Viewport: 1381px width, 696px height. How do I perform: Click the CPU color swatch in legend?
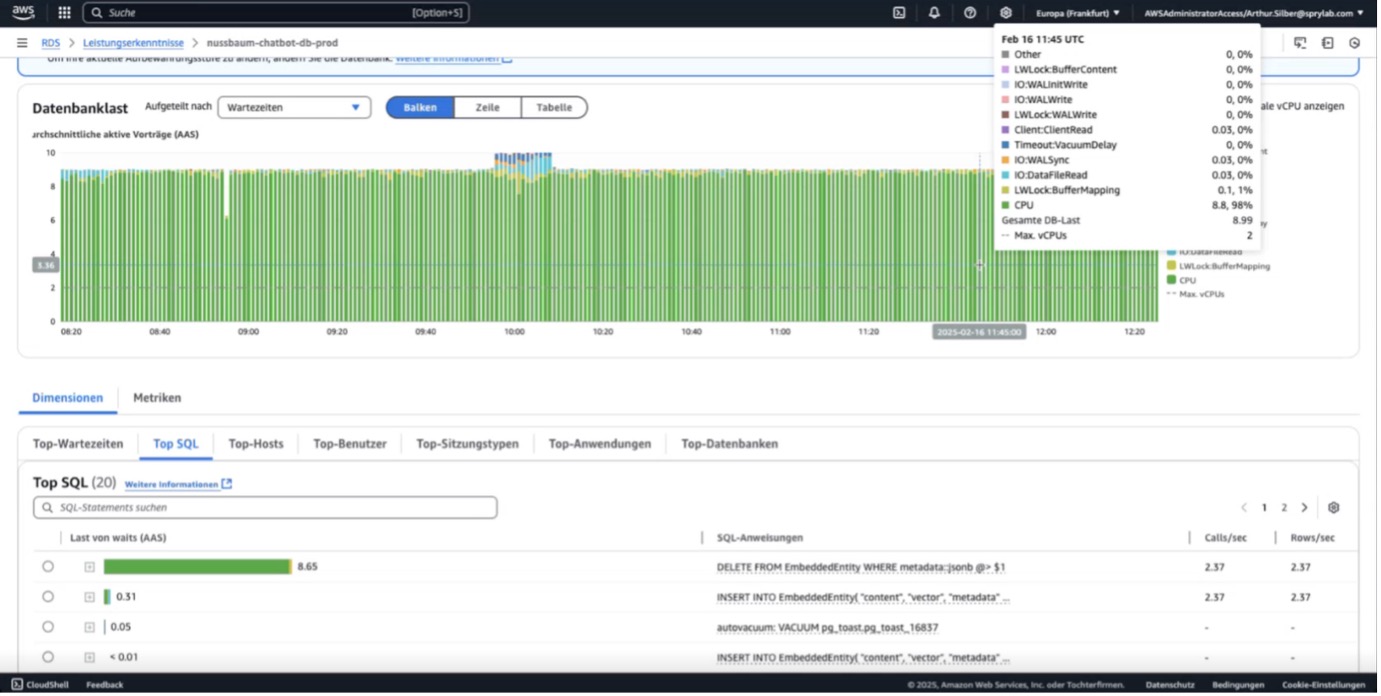pos(1173,281)
